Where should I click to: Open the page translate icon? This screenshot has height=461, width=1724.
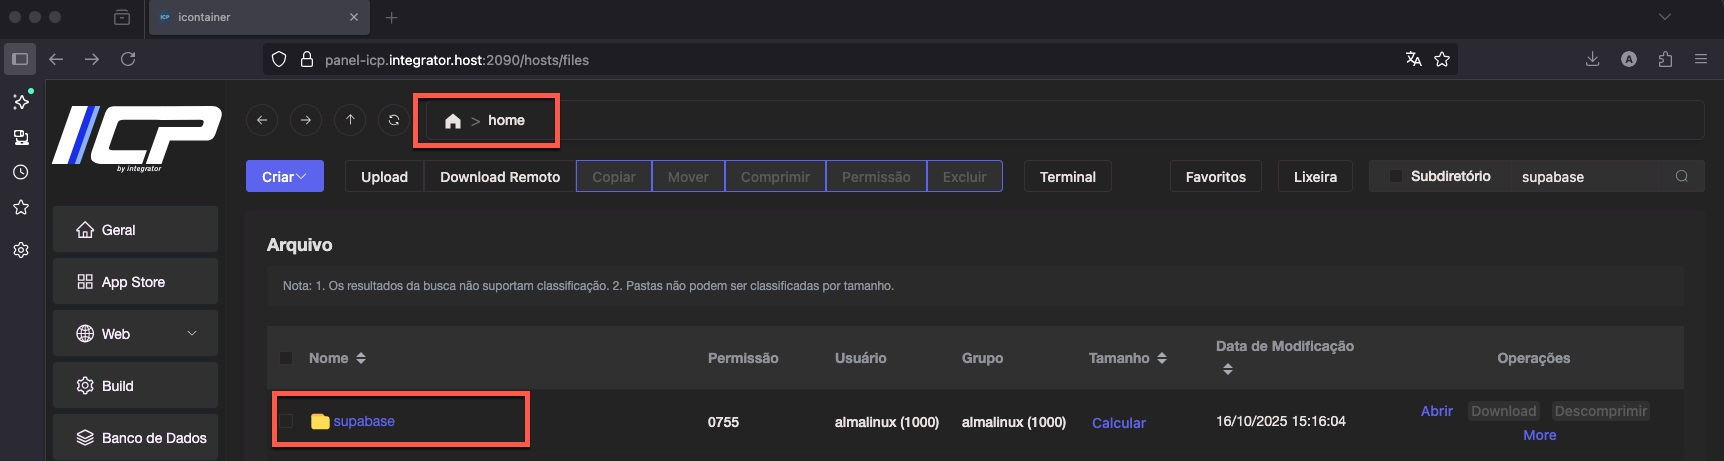coord(1413,59)
